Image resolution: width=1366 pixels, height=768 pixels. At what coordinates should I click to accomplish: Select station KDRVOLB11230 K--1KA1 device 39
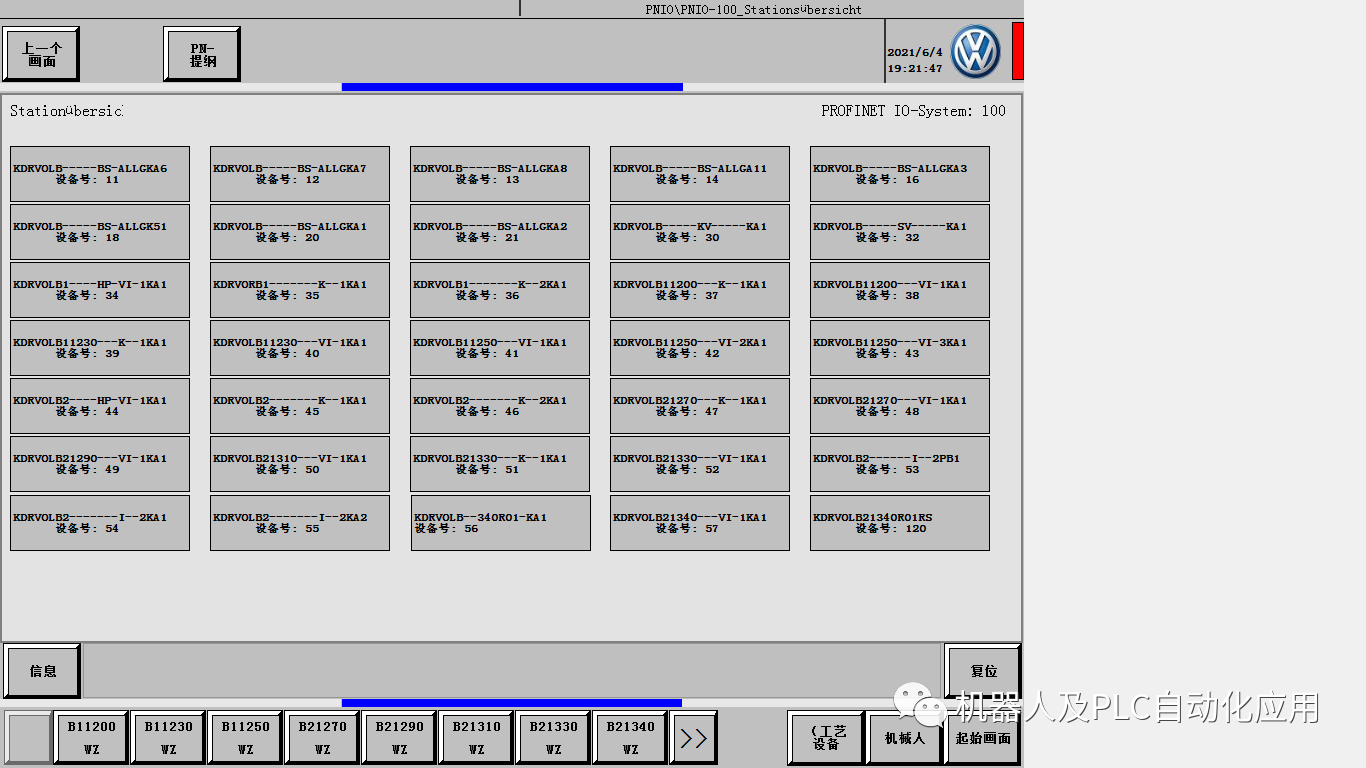100,348
